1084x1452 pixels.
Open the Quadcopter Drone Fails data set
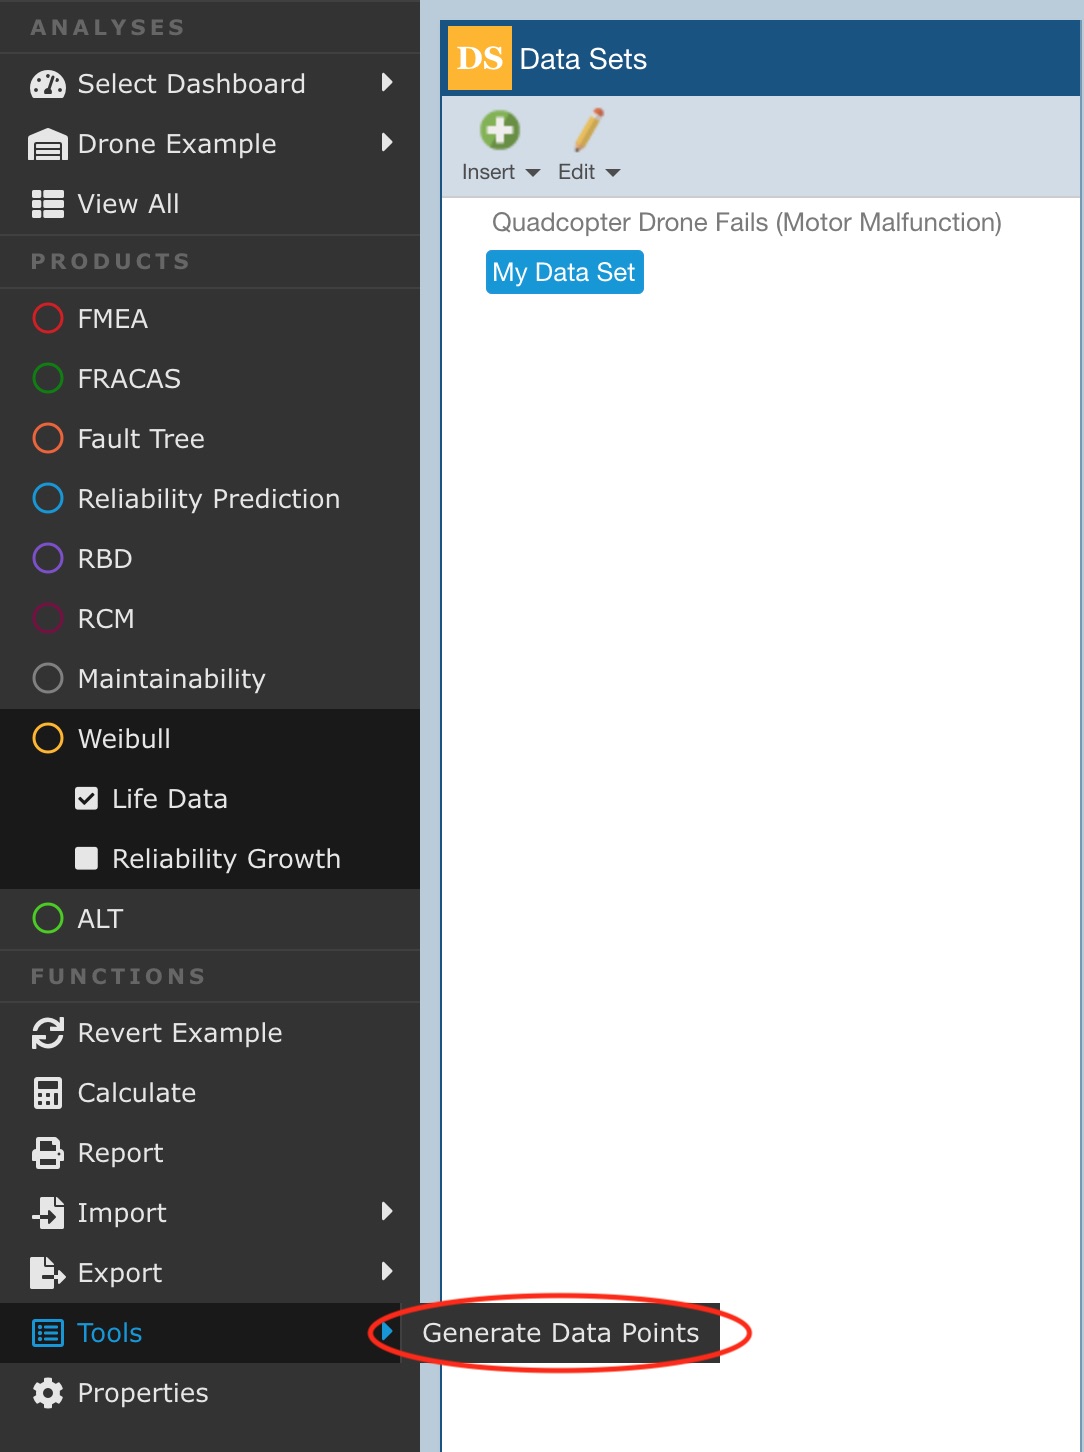[746, 222]
